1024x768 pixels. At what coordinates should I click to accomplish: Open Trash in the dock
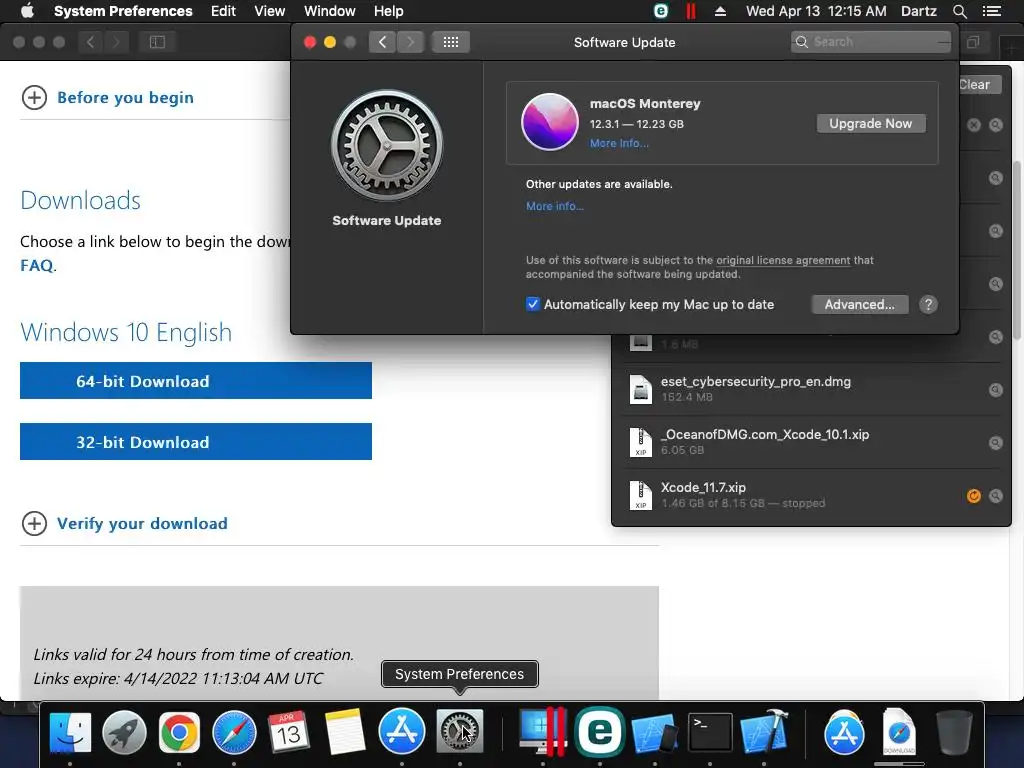(954, 732)
